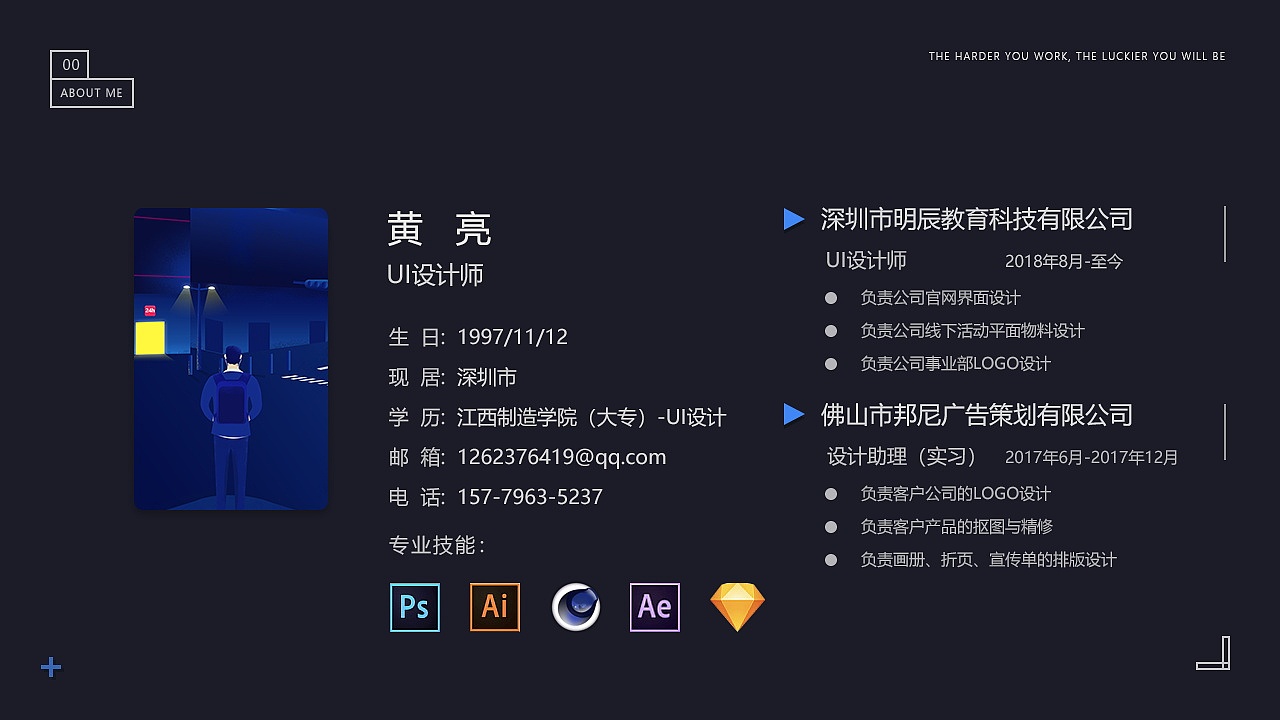Open the ABOUT ME tab
The width and height of the screenshot is (1280, 720).
(x=92, y=92)
